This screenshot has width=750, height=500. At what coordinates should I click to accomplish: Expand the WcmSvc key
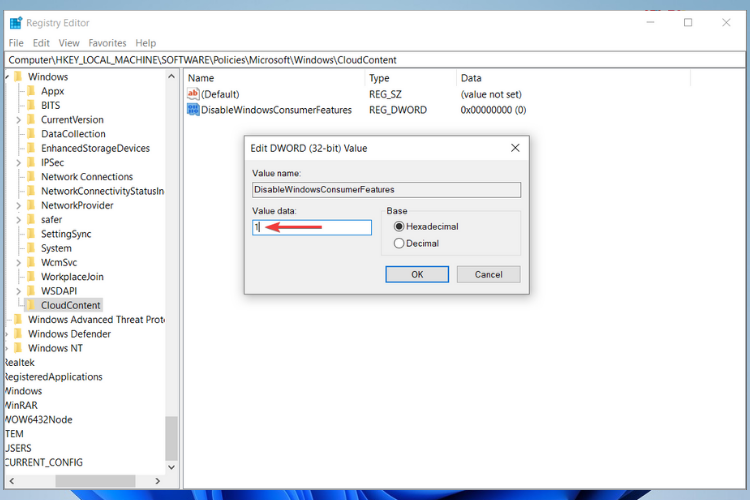tap(18, 263)
